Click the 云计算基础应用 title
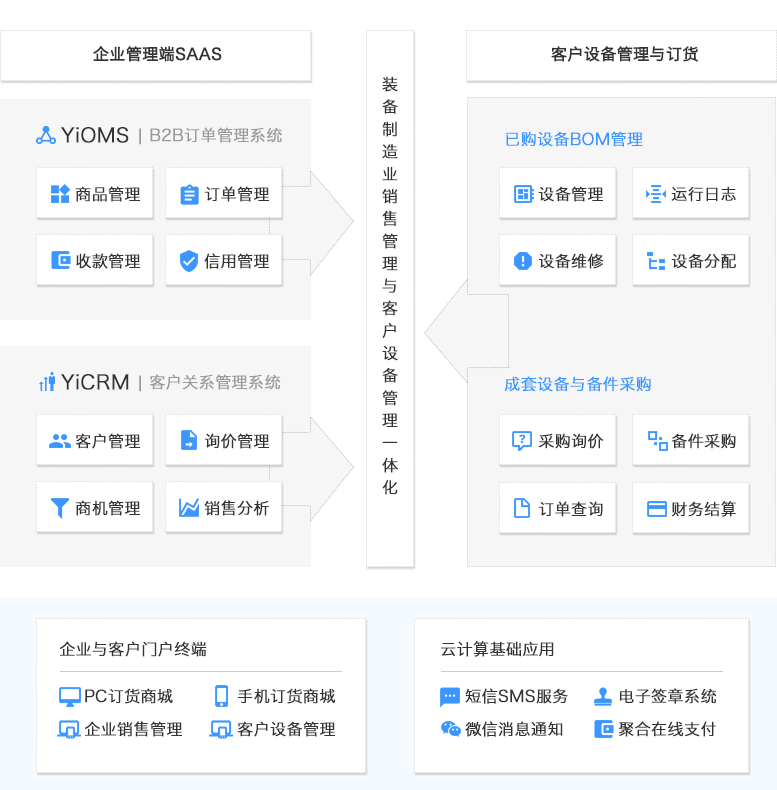 (497, 649)
